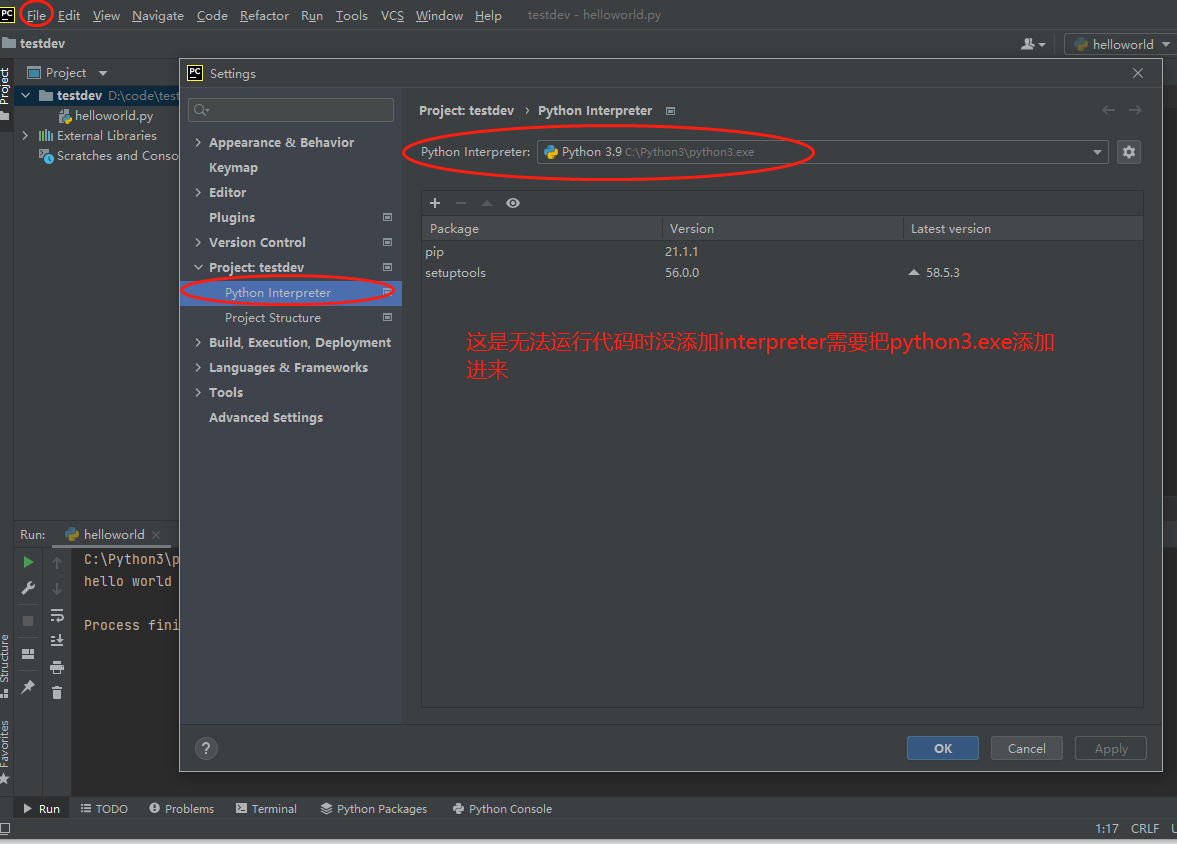
Task: Click the up stack trace arrow icon
Action: 57,562
